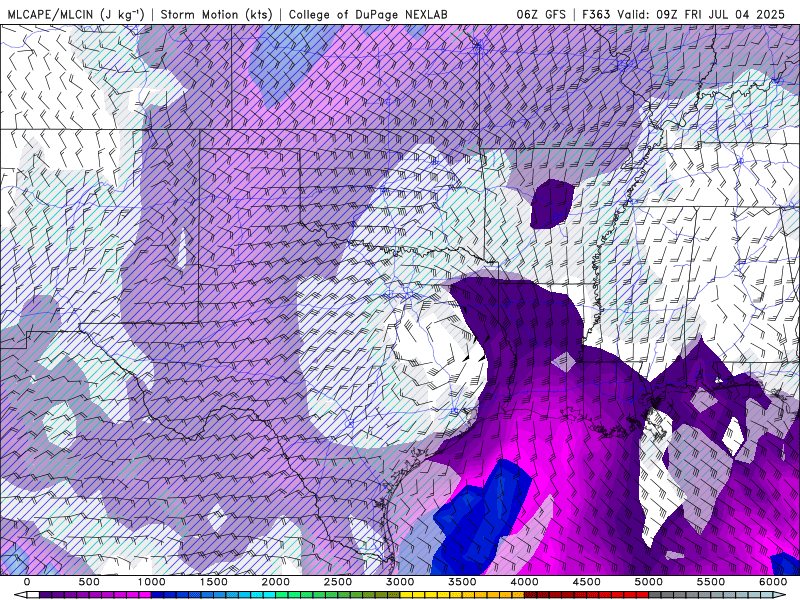Click the 0 value on the color scale
This screenshot has width=800, height=600.
pos(27,582)
